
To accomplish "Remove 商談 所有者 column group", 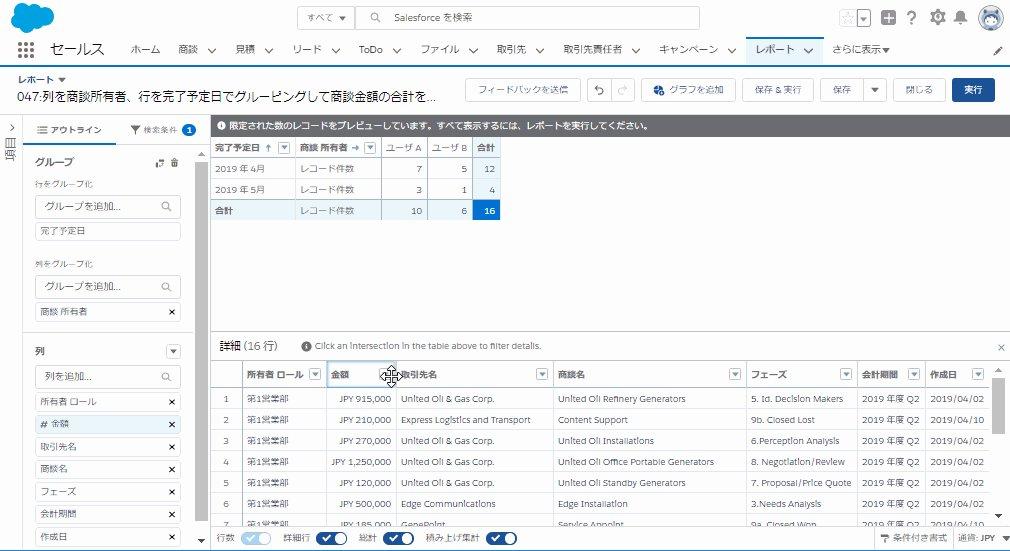I will (x=172, y=312).
